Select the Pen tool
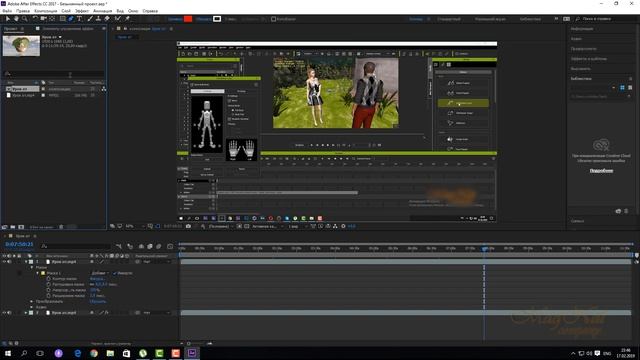The height and width of the screenshot is (360, 640). (71, 19)
